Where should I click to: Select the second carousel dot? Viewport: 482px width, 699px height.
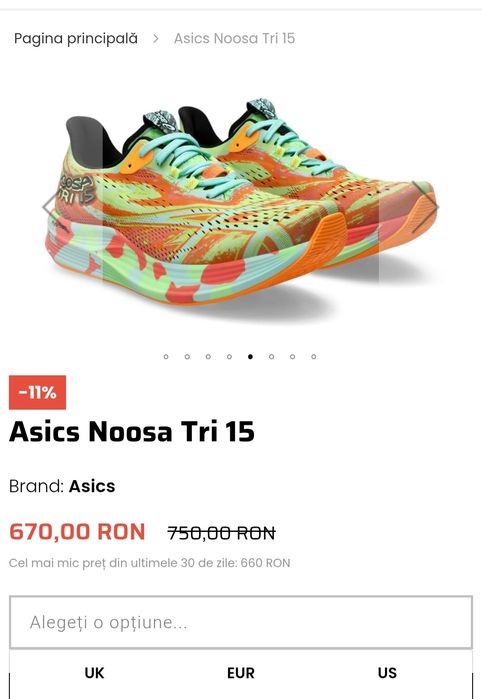click(187, 357)
